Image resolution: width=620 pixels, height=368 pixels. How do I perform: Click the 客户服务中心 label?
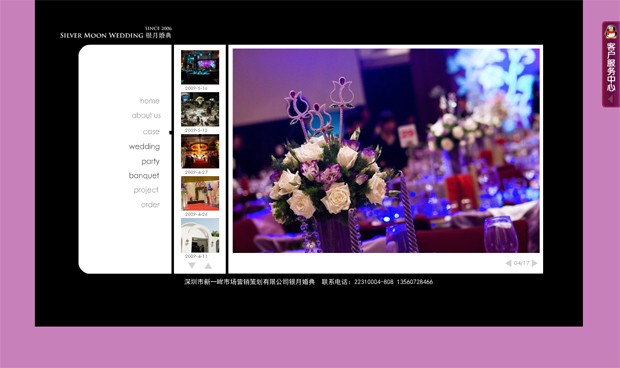(x=611, y=67)
